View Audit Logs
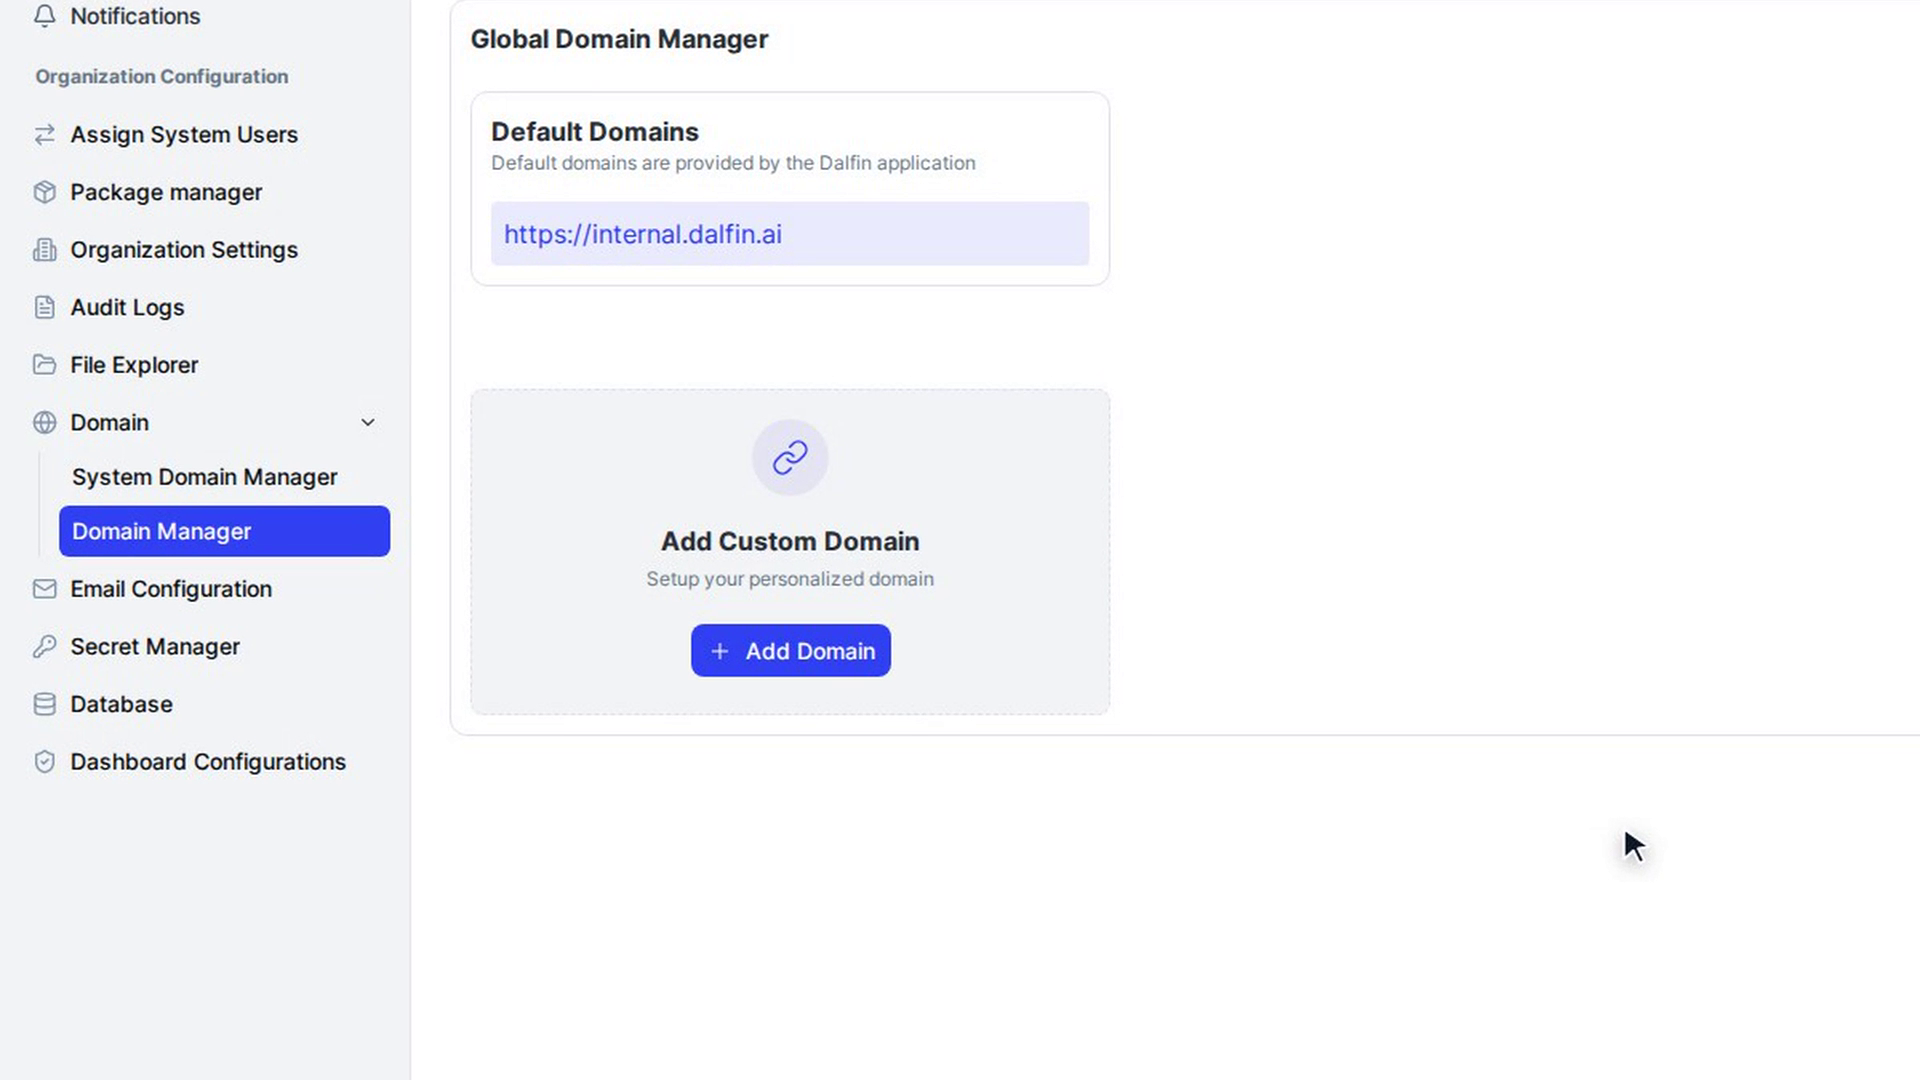 [127, 307]
